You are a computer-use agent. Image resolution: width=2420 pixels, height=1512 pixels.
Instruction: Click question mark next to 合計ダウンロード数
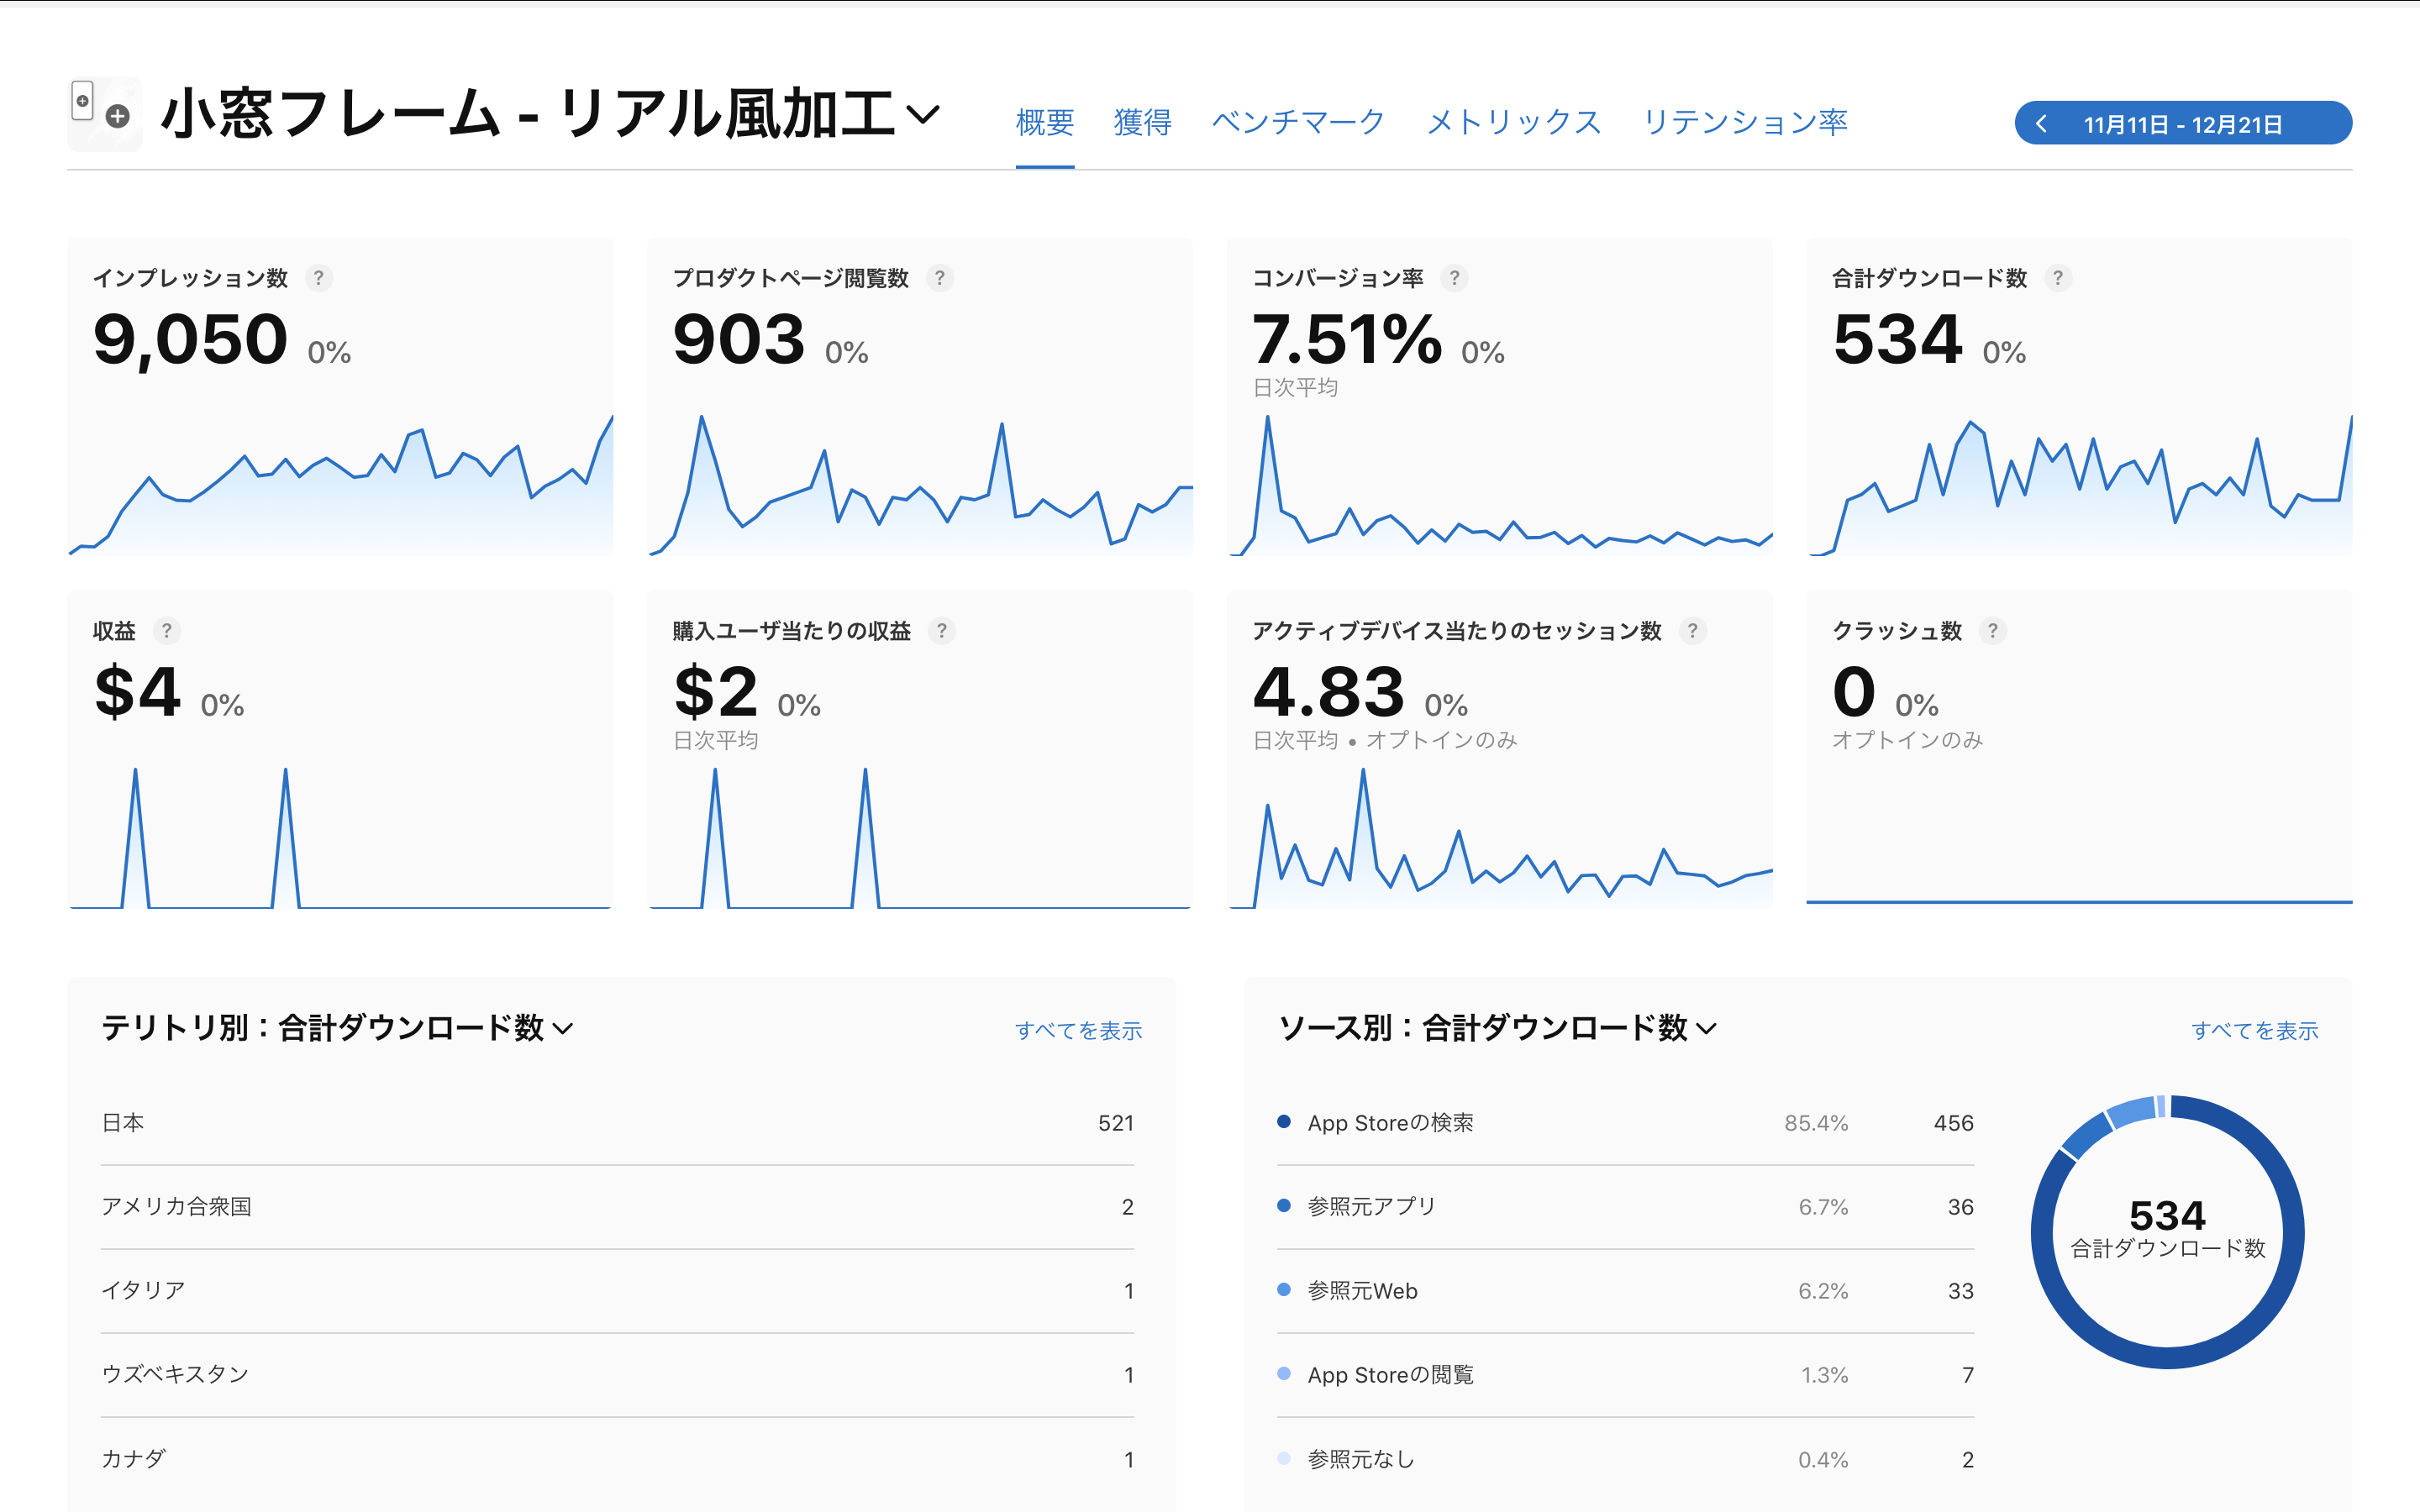coord(2057,278)
